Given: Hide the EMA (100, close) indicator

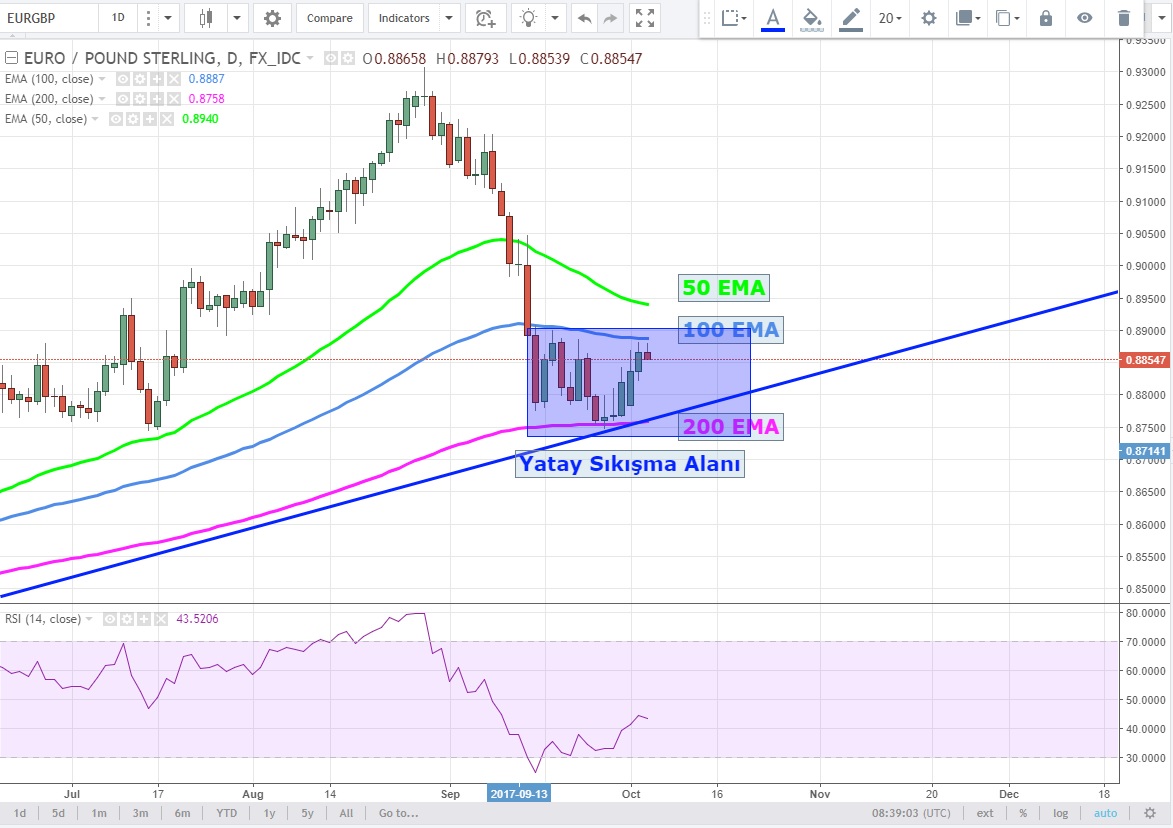Looking at the screenshot, I should pos(124,79).
